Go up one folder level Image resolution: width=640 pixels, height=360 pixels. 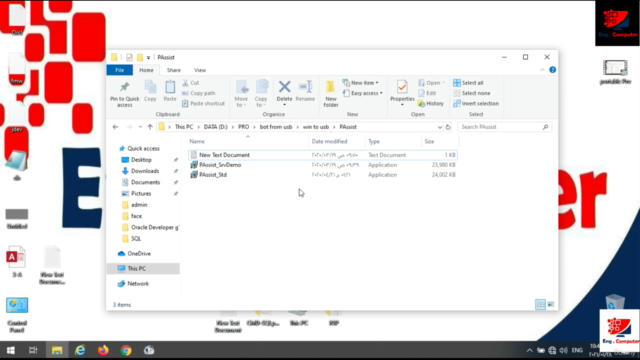(150, 127)
